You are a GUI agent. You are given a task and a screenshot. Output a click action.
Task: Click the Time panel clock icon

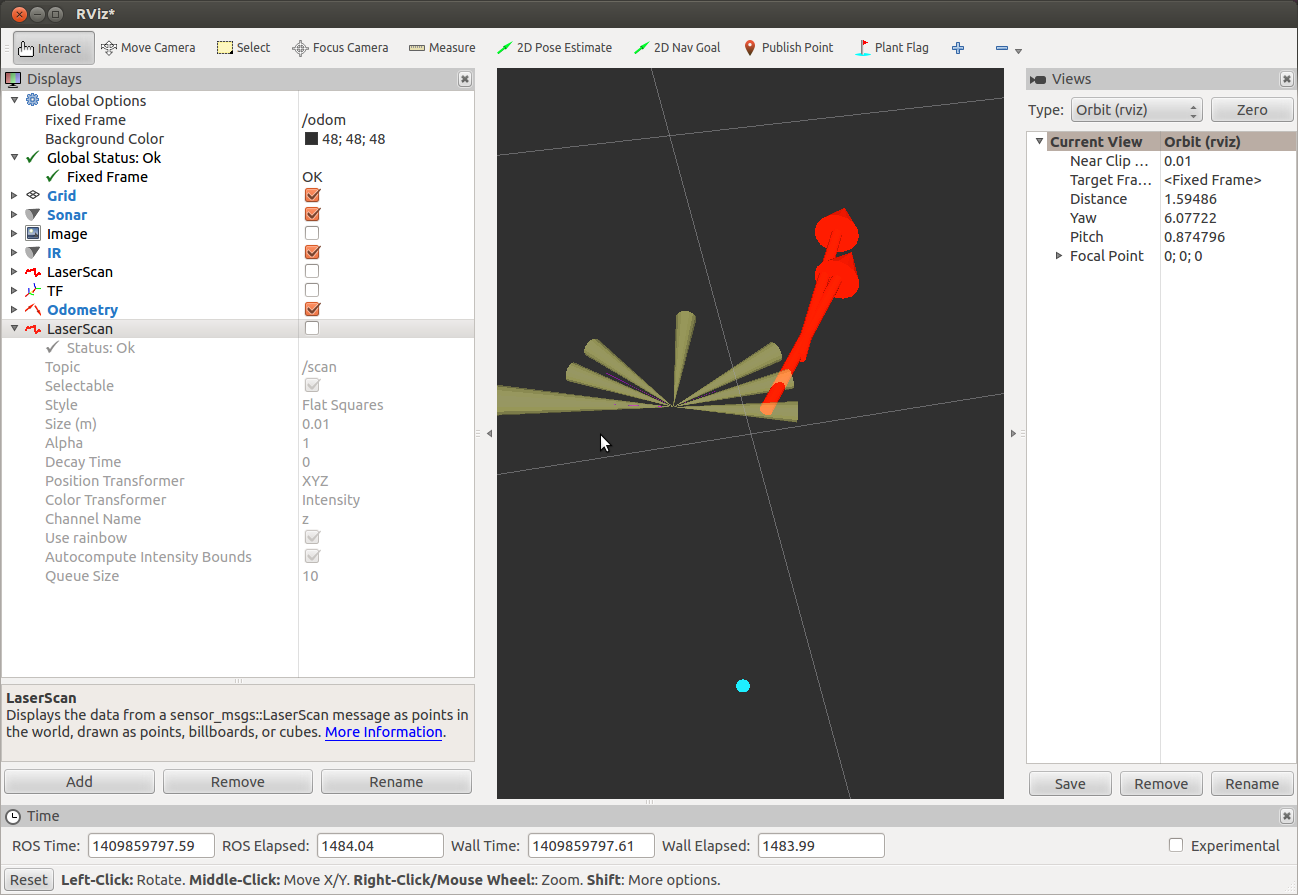point(14,816)
